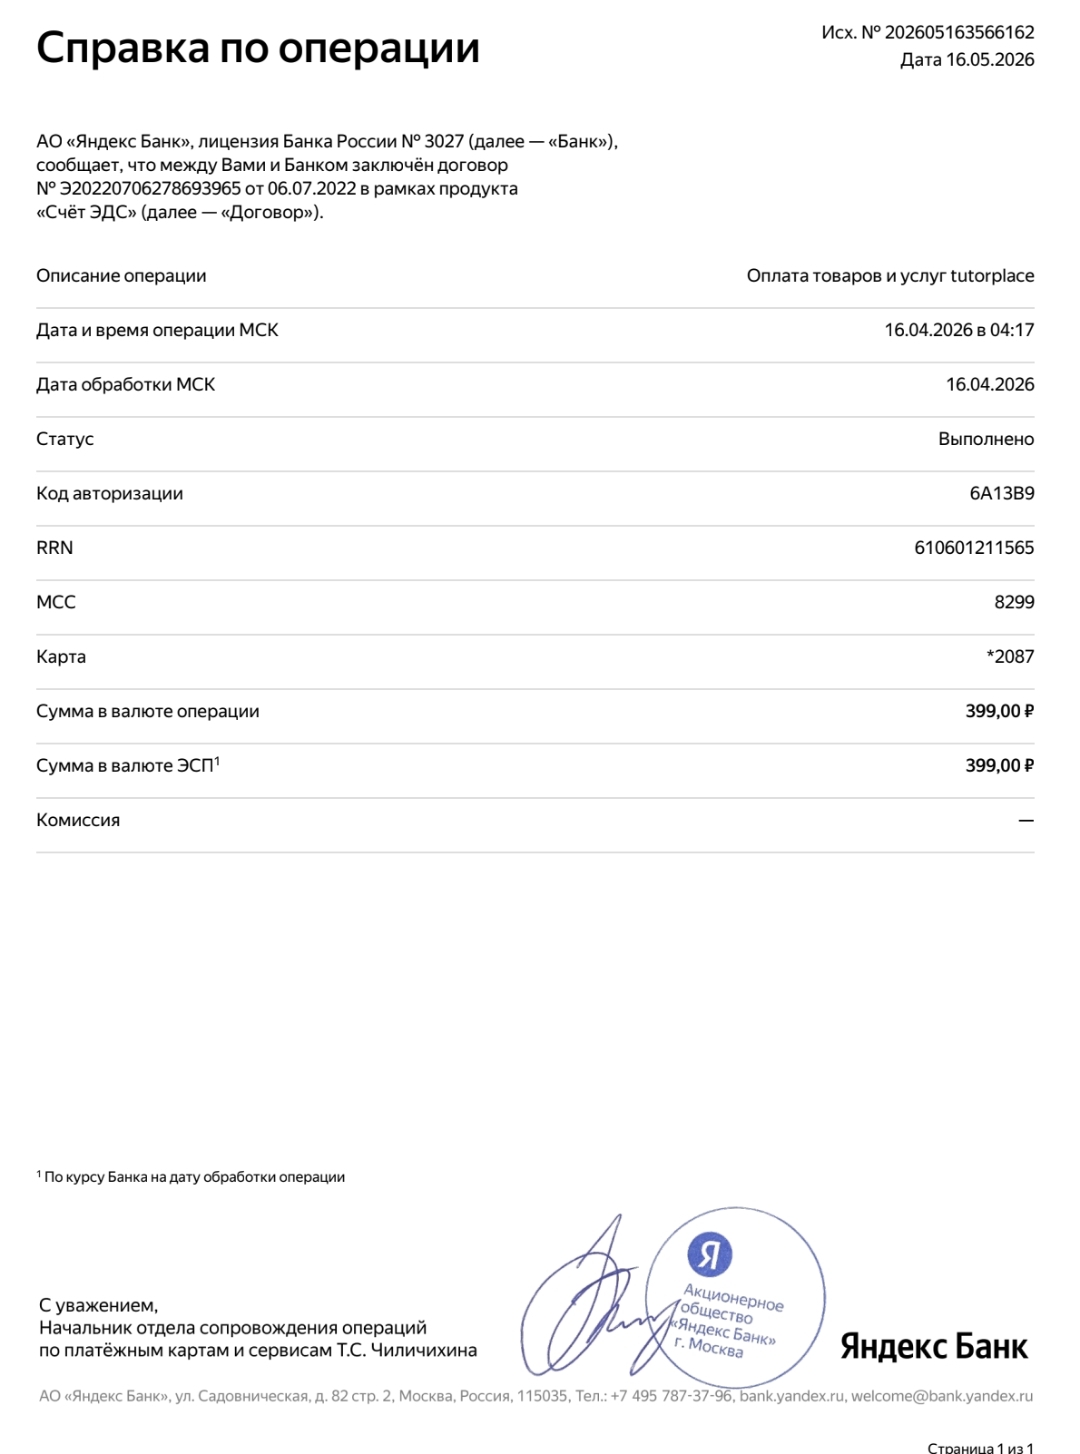The width and height of the screenshot is (1080, 1454).
Task: Select the card number *2087
Action: click(x=1010, y=657)
